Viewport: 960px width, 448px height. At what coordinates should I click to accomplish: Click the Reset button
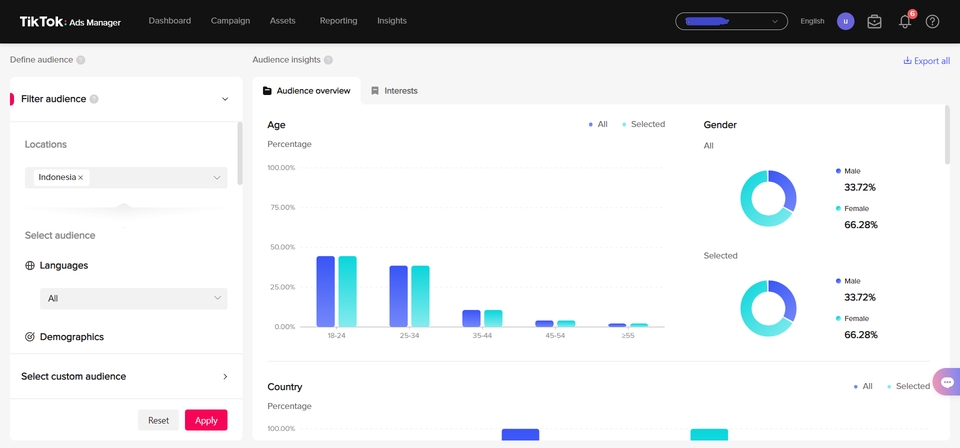[158, 420]
